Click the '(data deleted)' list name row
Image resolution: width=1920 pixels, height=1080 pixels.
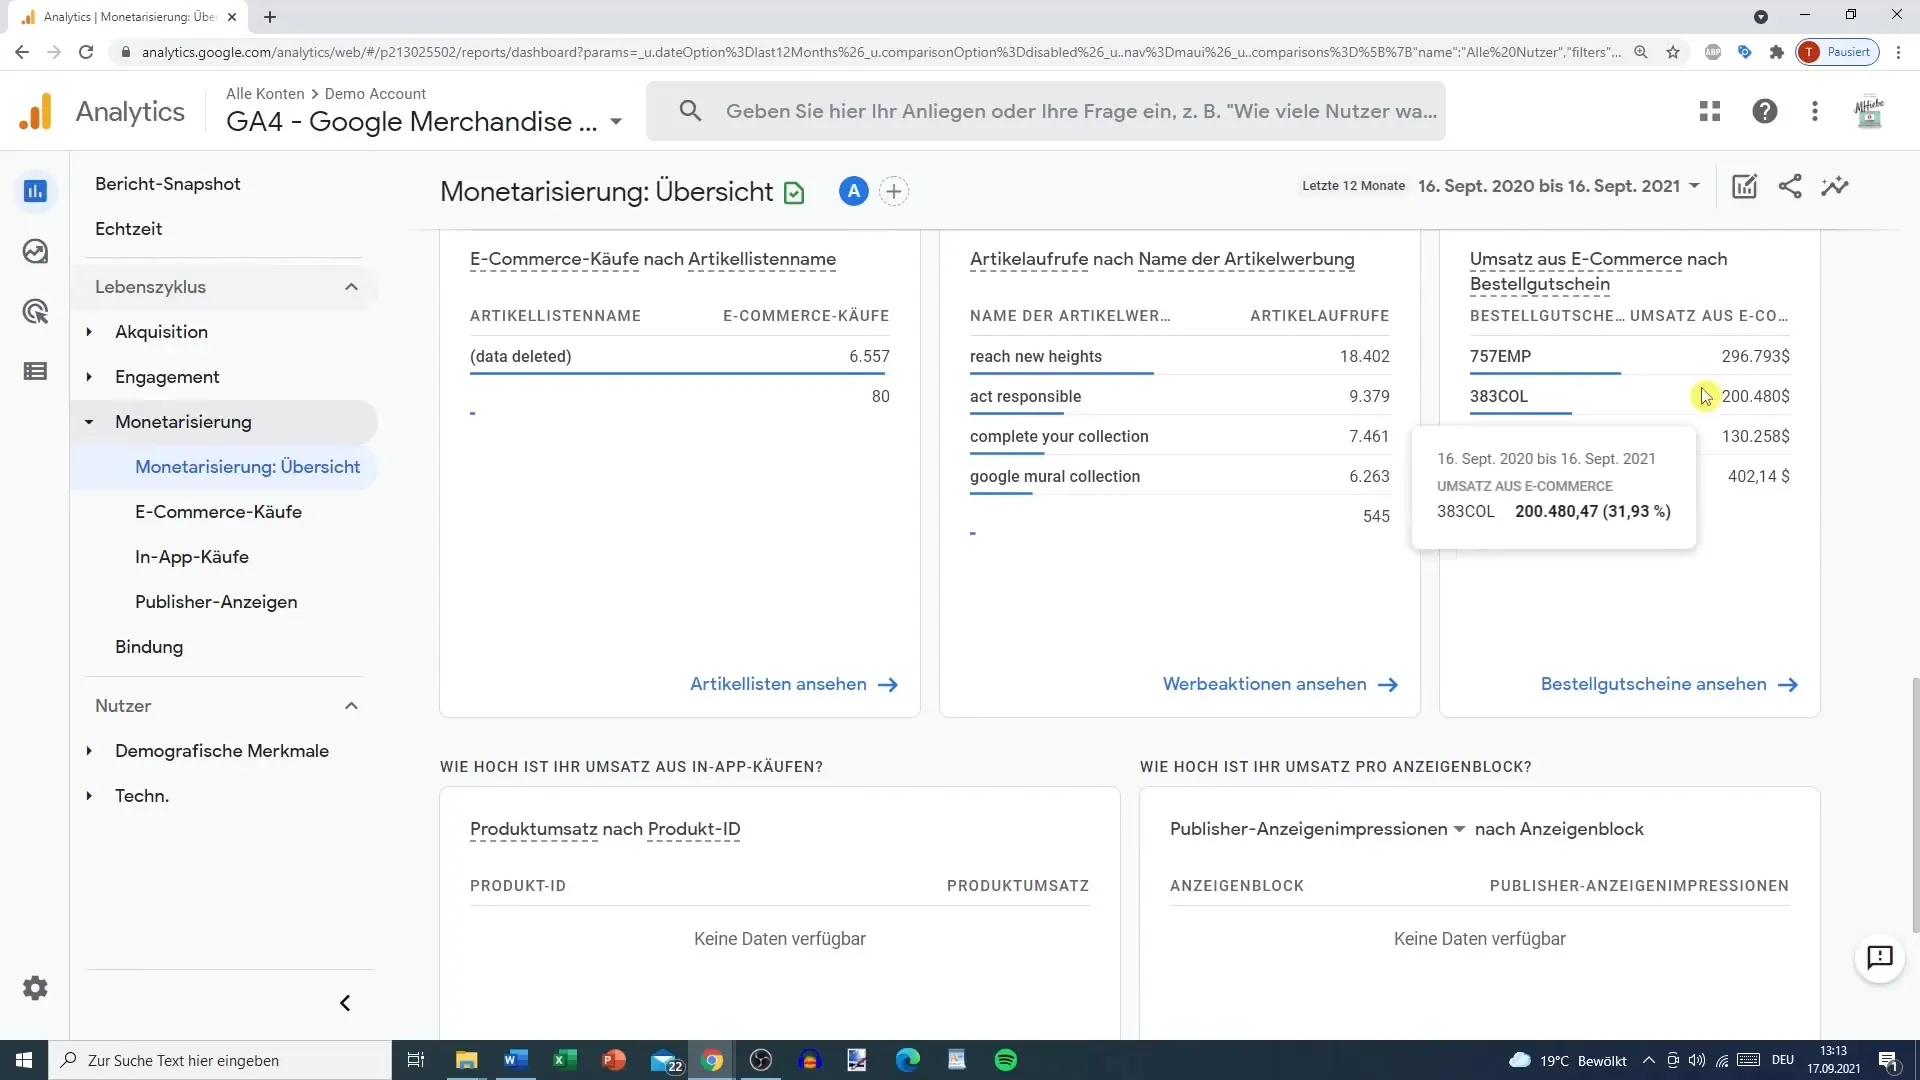click(680, 356)
